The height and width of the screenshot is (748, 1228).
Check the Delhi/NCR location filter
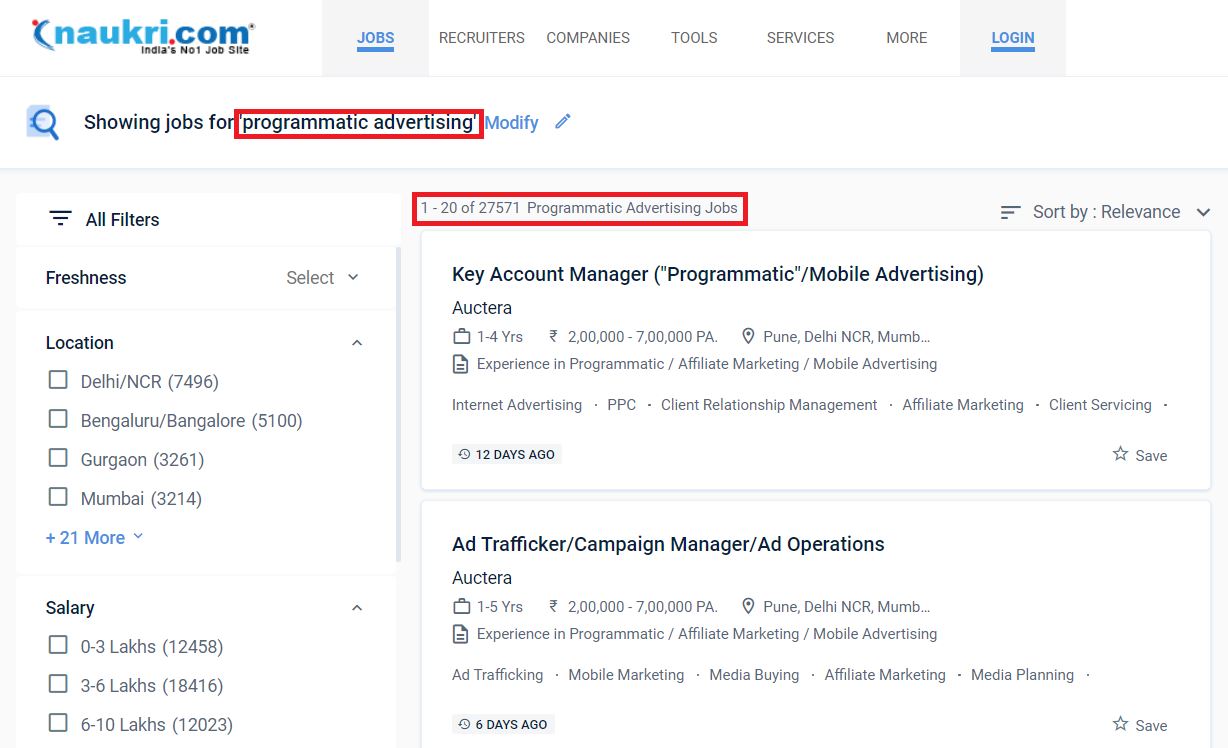click(x=58, y=380)
